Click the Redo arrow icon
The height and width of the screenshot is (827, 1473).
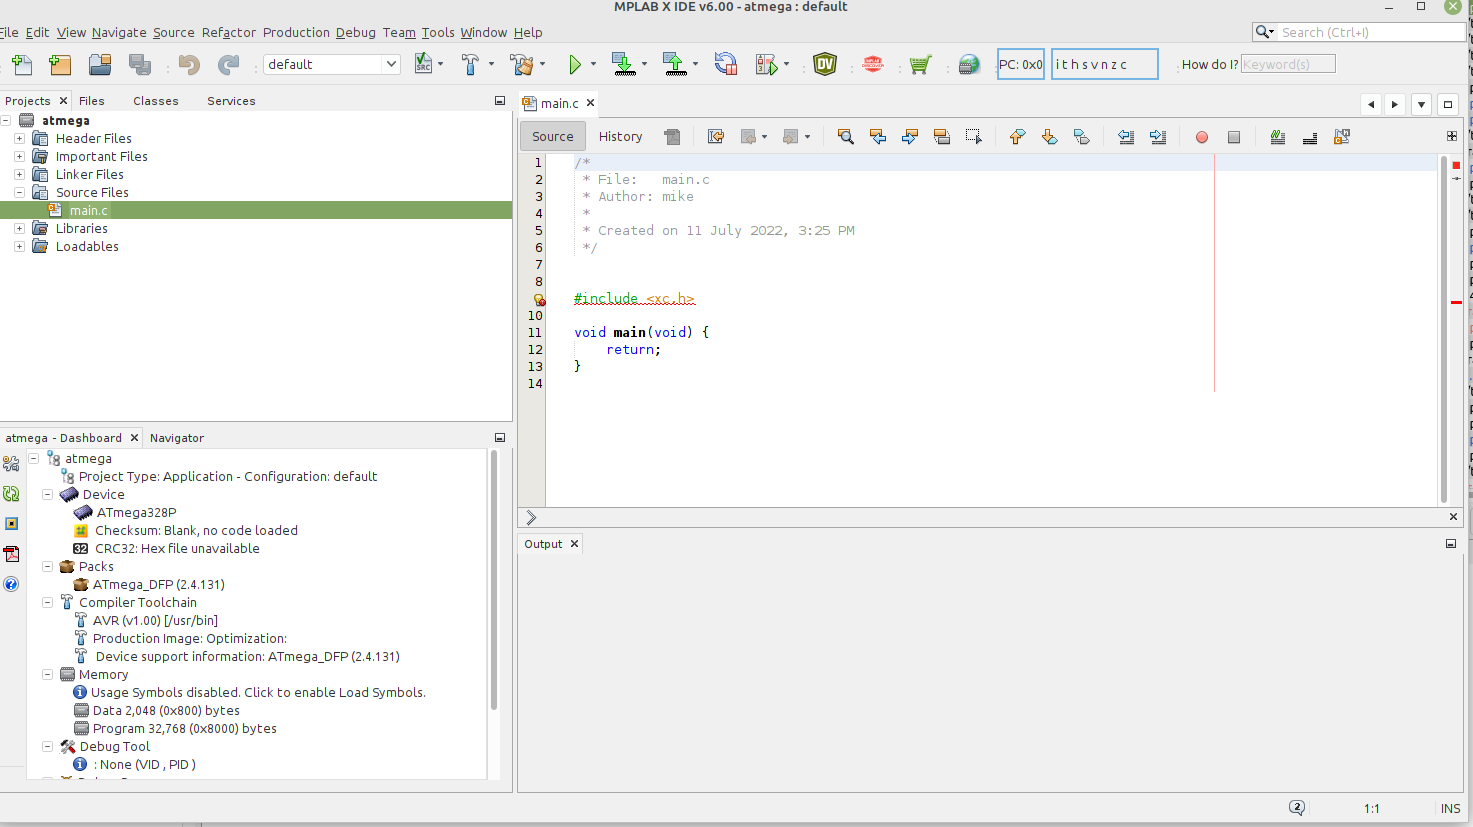coord(229,65)
